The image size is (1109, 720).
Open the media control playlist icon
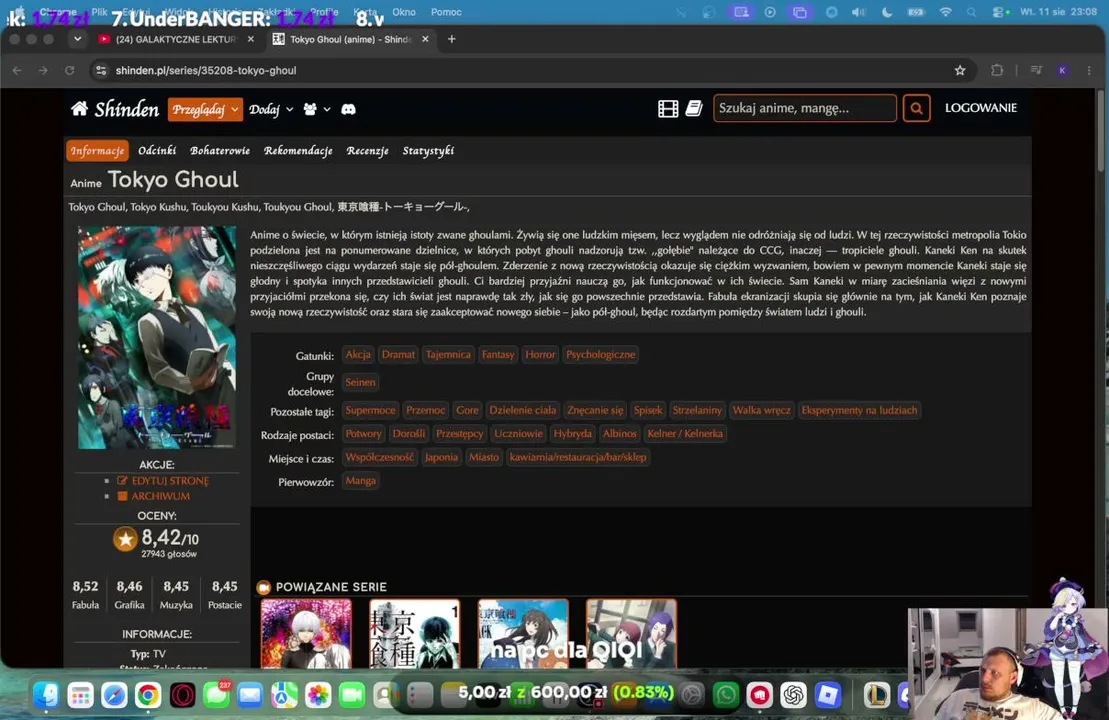tap(1036, 70)
